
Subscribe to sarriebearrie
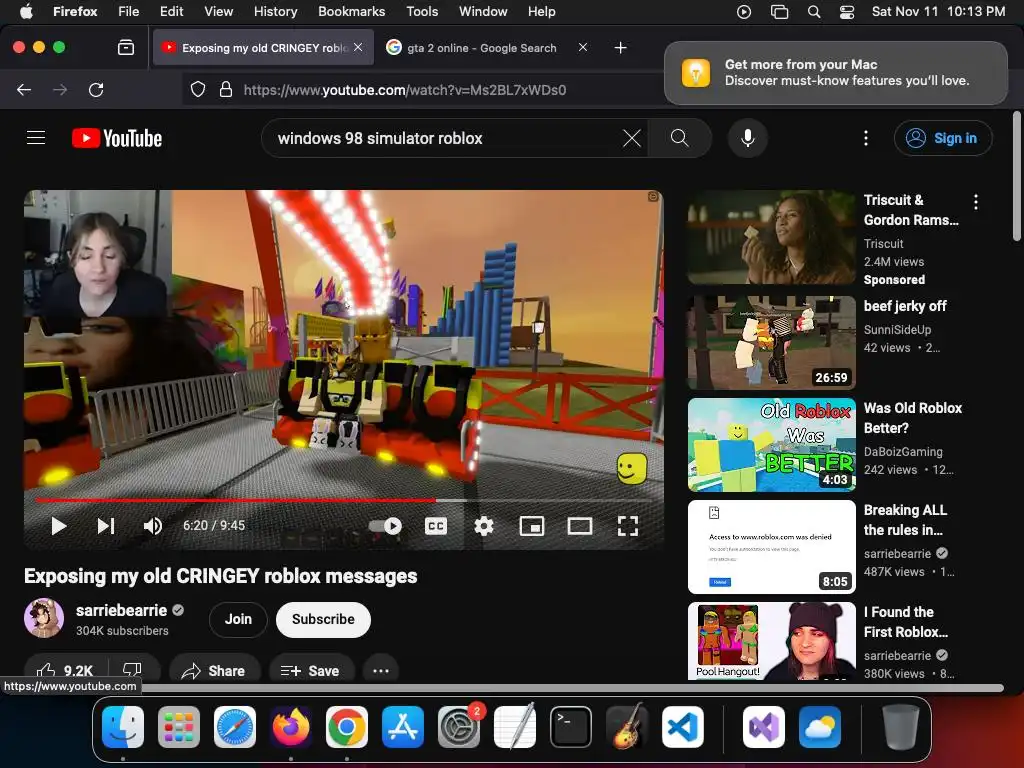click(323, 619)
